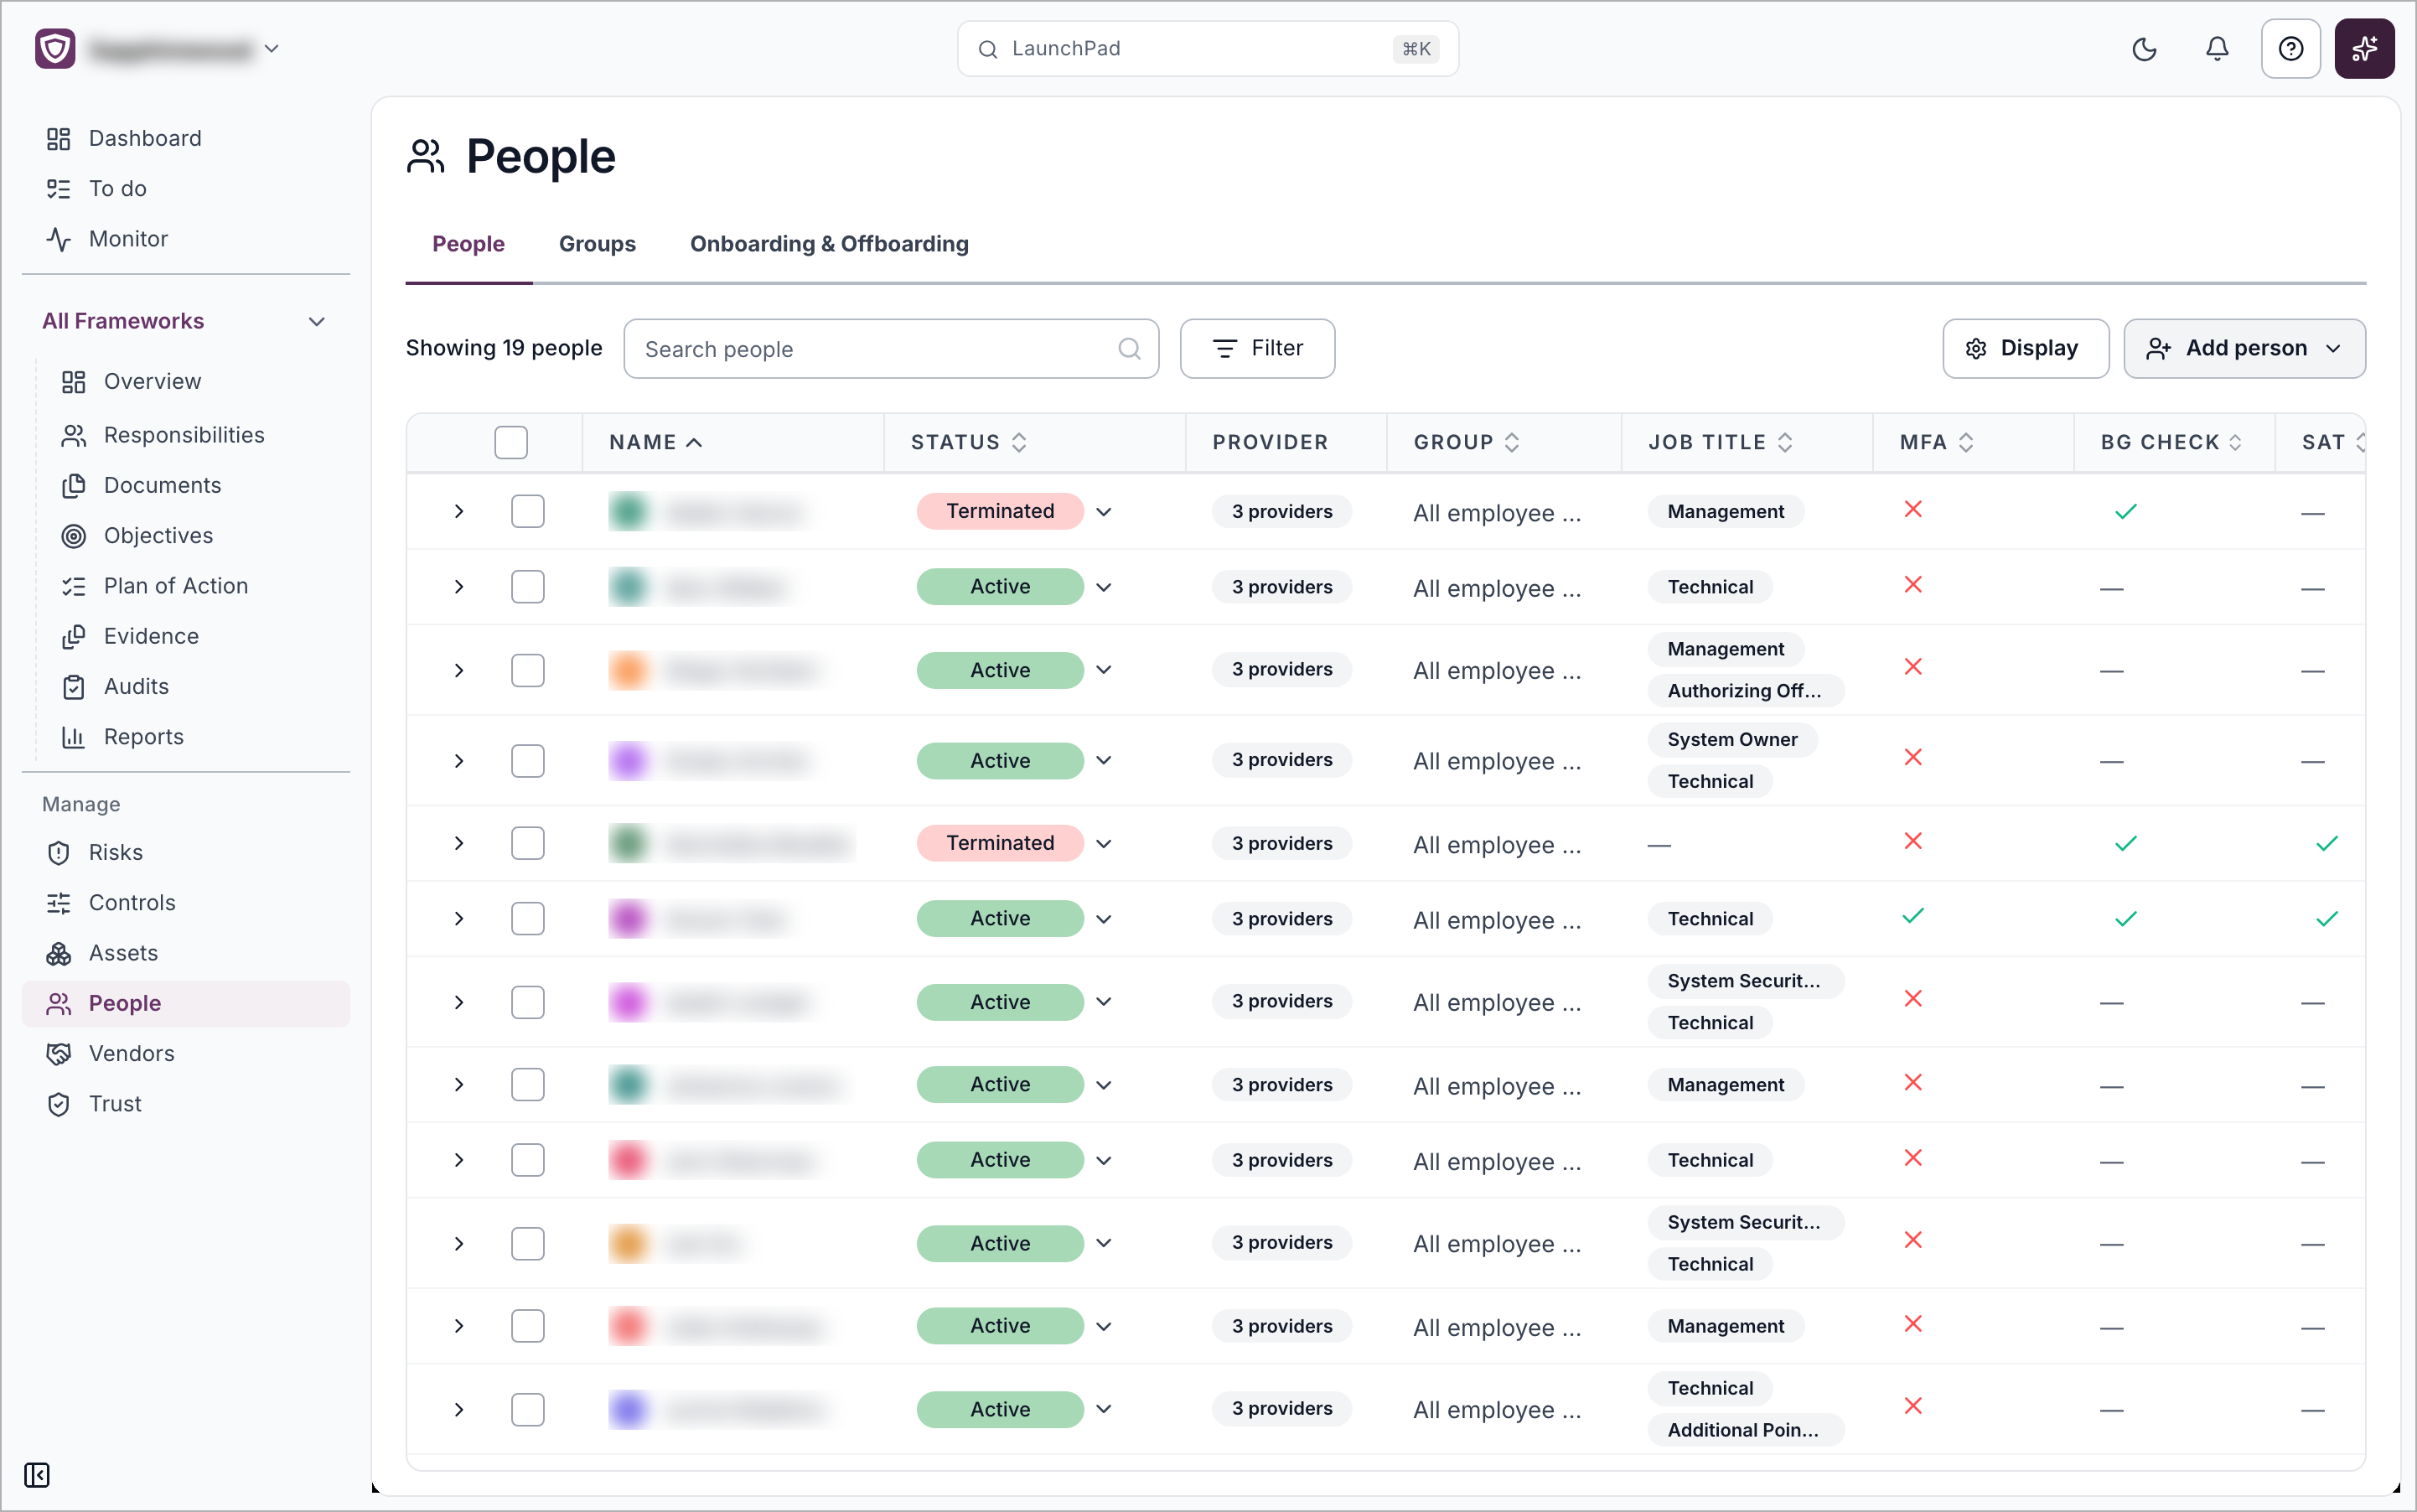2417x1512 pixels.
Task: Check the System Owner row checkbox
Action: 528,761
